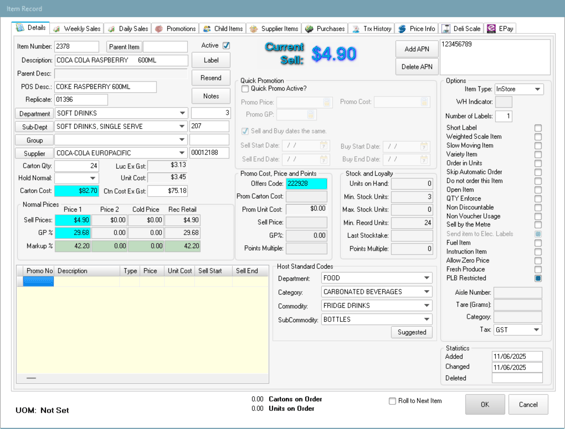Go to Promotions tab
This screenshot has width=565, height=429.
click(x=175, y=28)
